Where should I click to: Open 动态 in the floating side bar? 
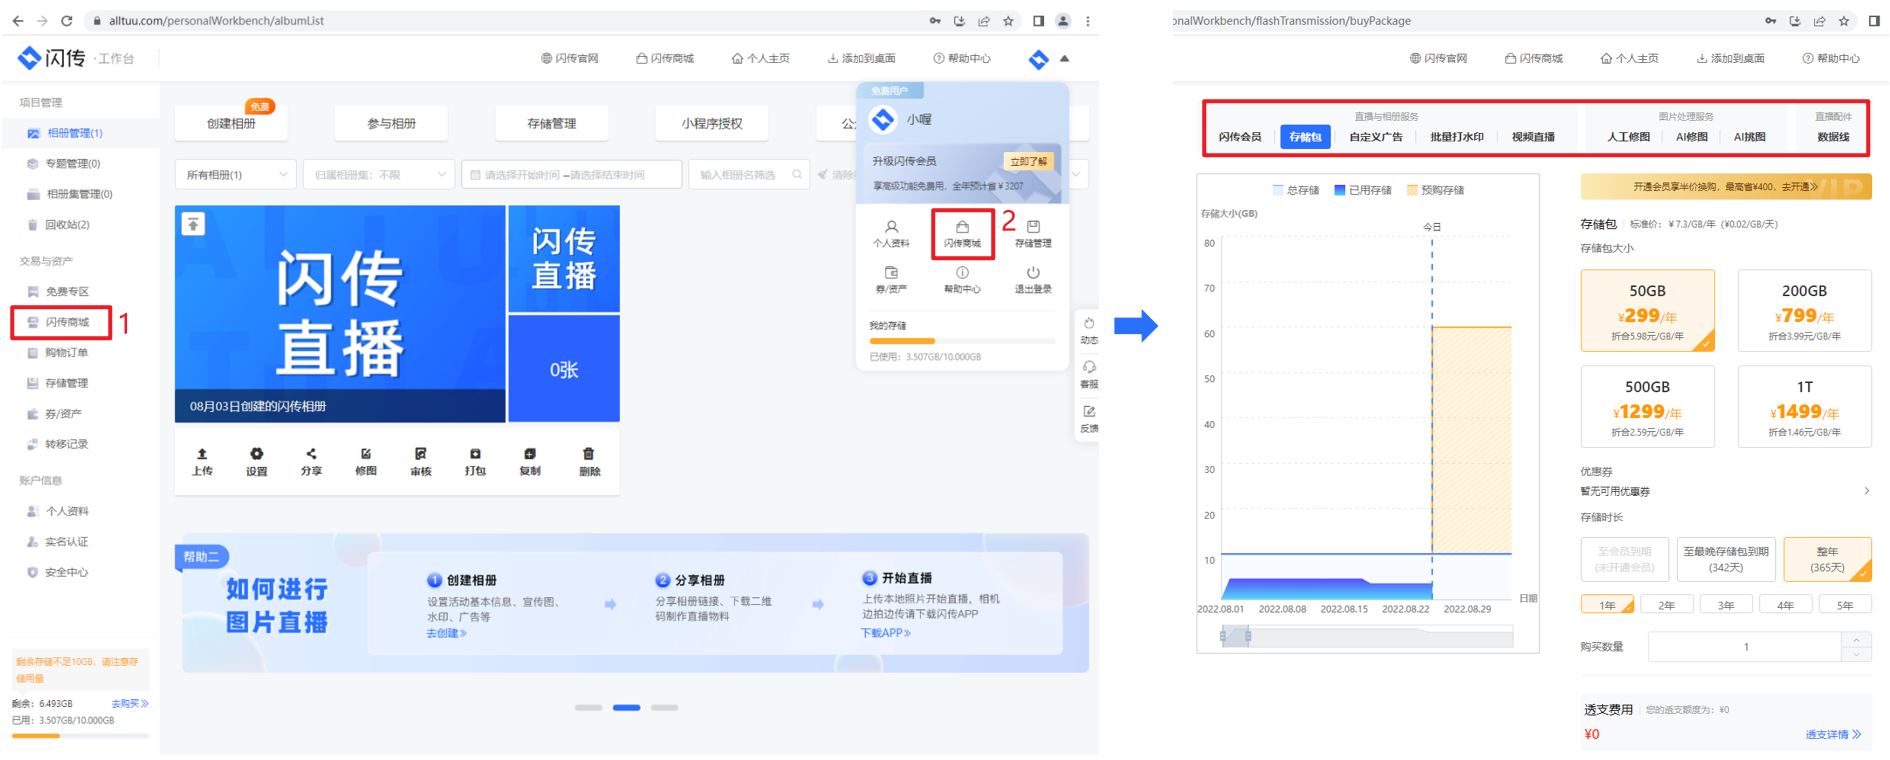[1089, 331]
